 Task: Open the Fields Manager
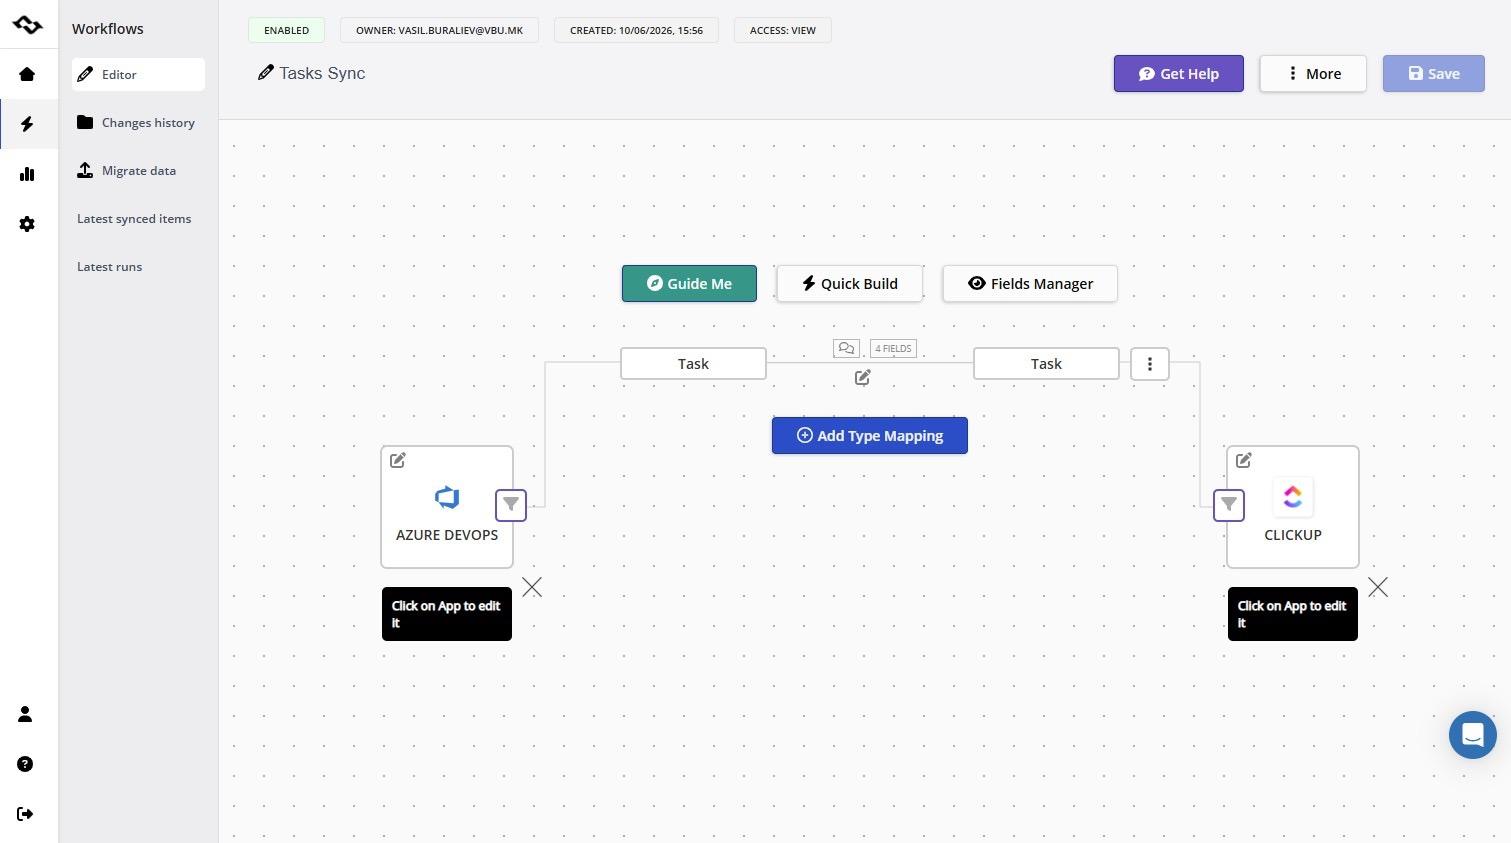tap(1030, 284)
